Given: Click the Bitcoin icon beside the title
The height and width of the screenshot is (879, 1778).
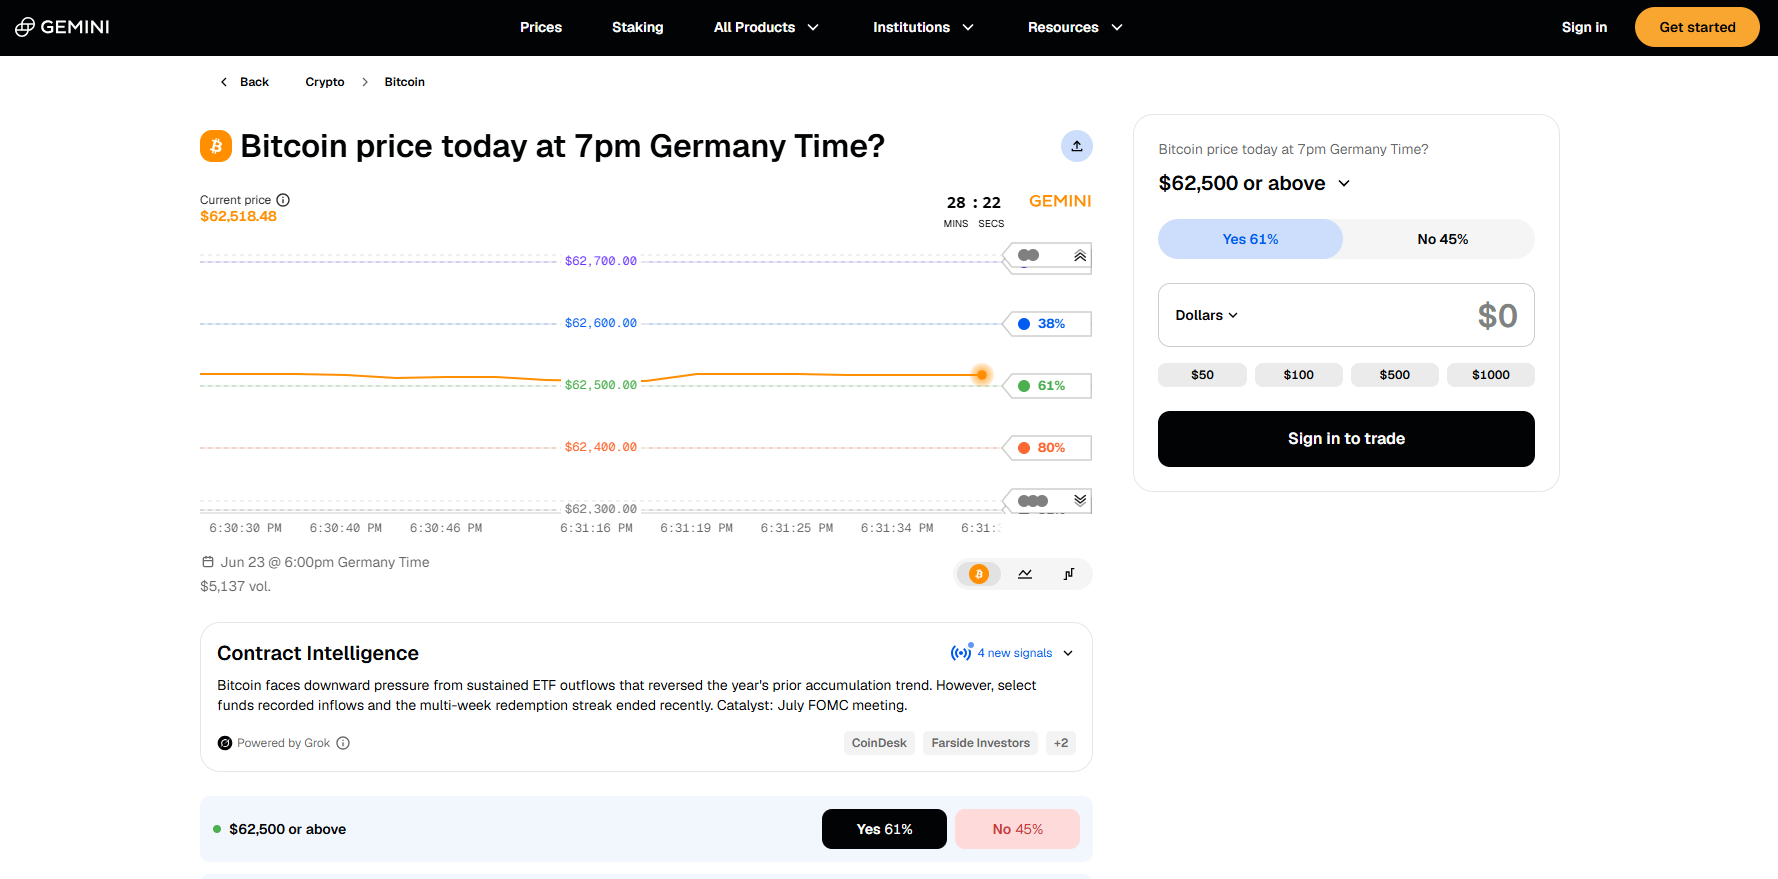Looking at the screenshot, I should click(x=216, y=146).
